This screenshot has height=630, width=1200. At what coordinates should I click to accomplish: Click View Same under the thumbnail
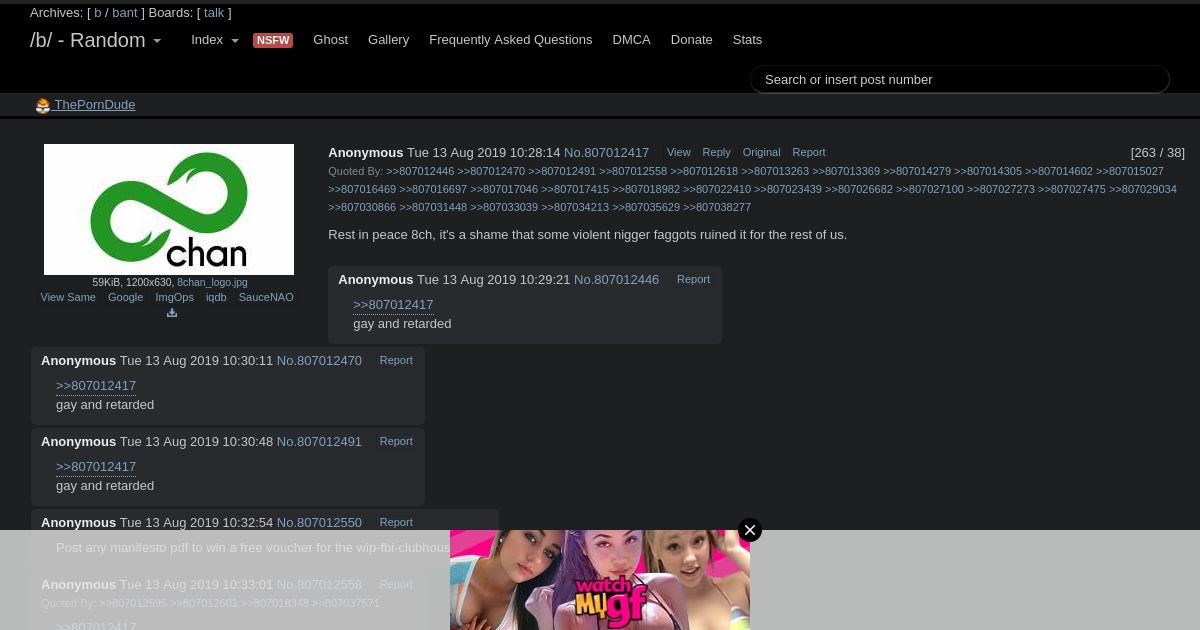(x=68, y=298)
